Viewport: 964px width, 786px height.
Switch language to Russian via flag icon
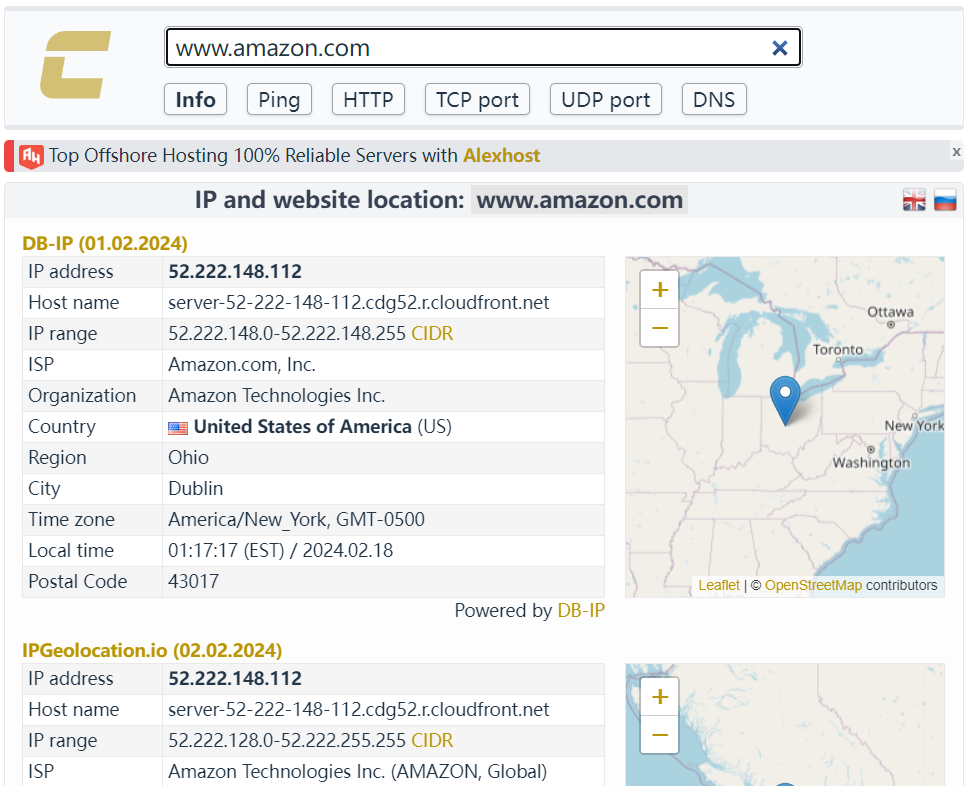(945, 200)
